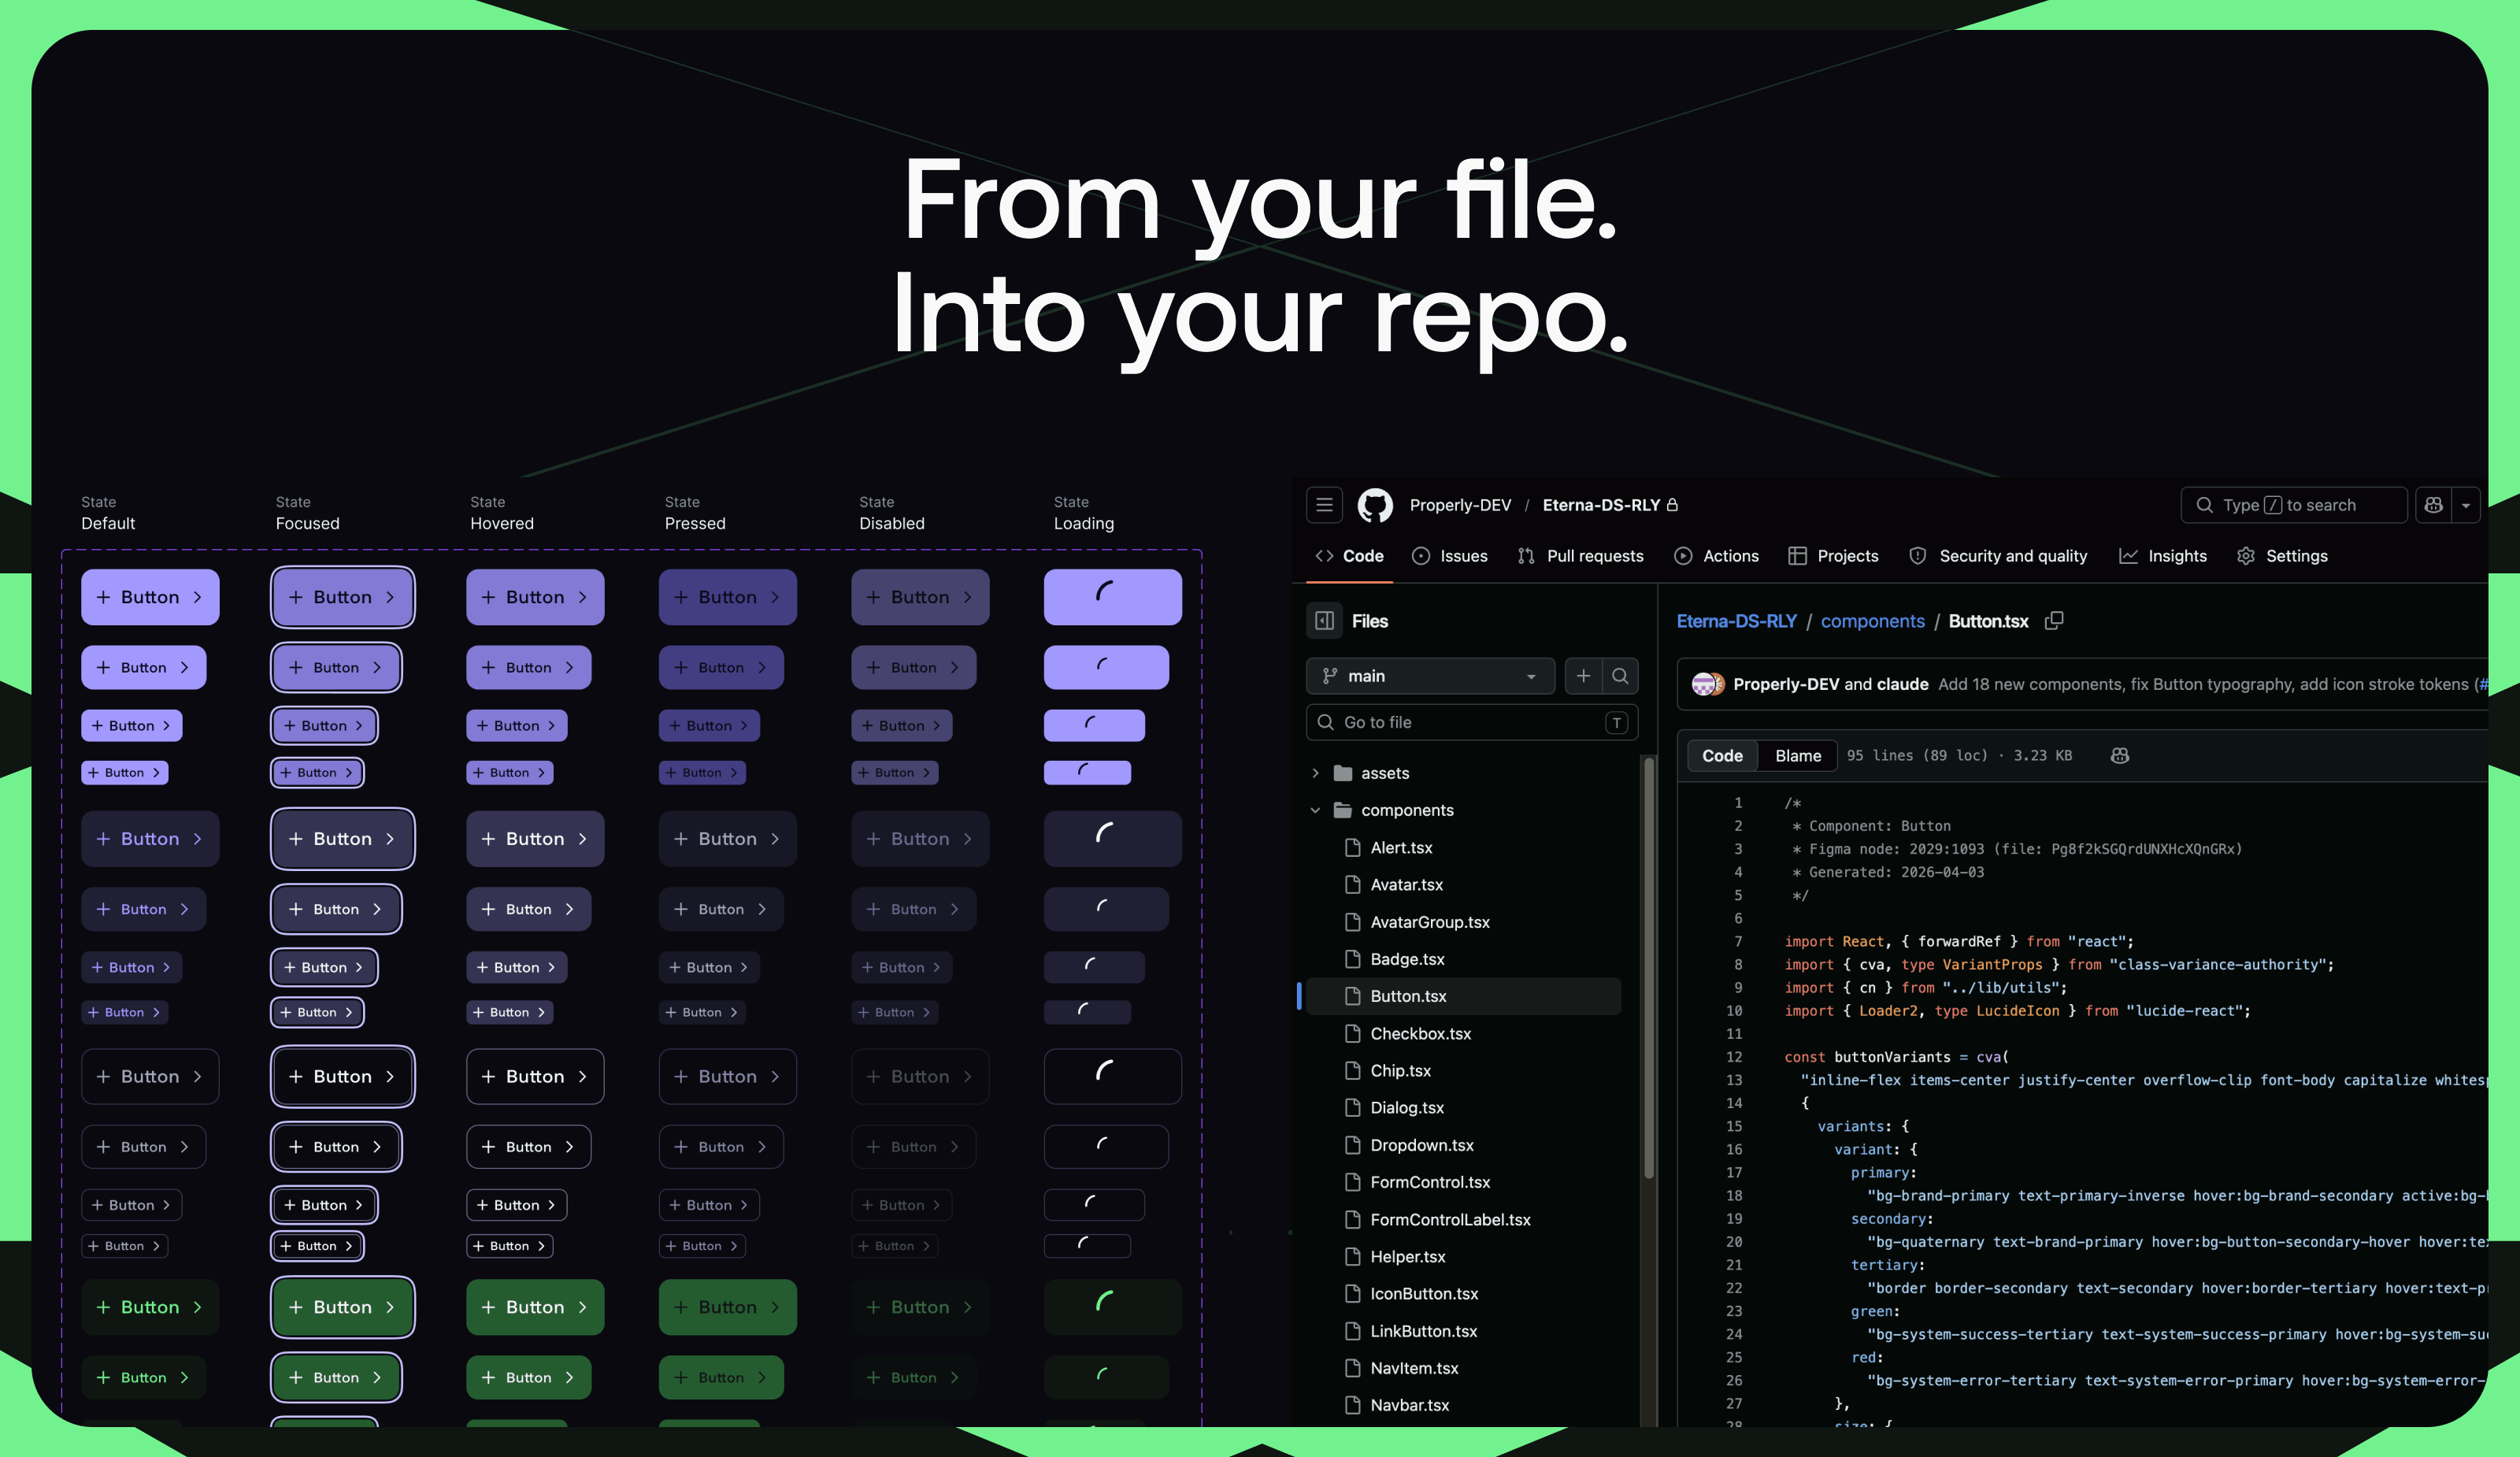Open IconButton.tsx in file tree

coord(1424,1293)
